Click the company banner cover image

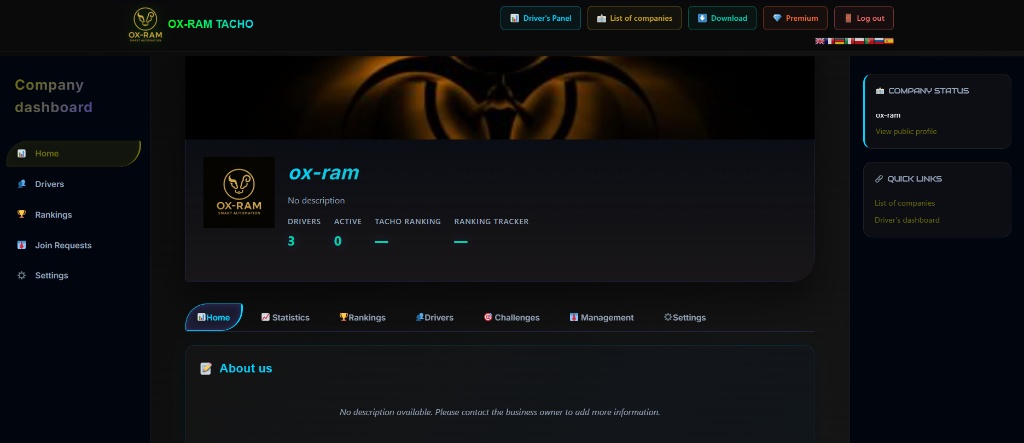pyautogui.click(x=500, y=97)
